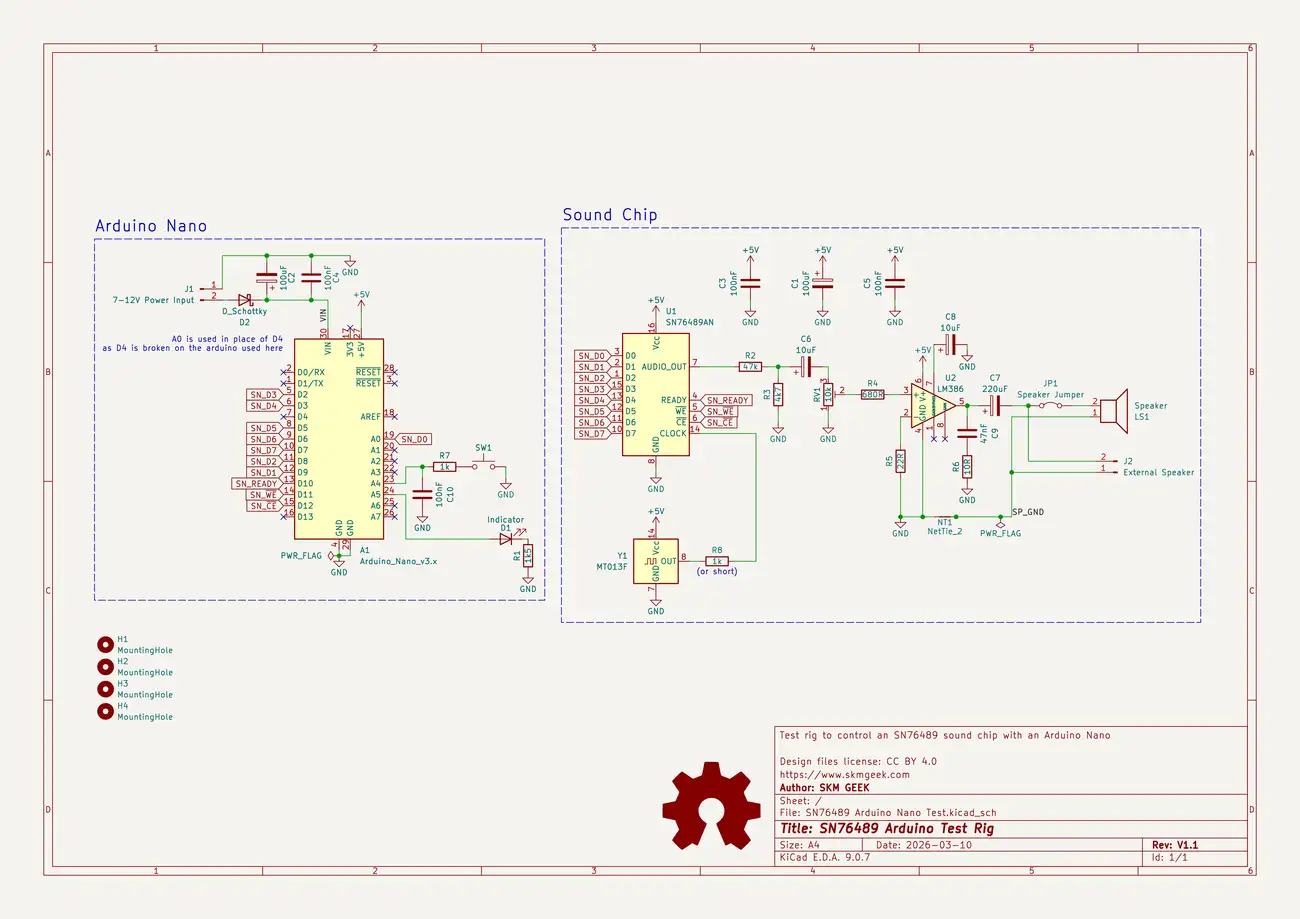Screen dimensions: 1300x919
Task: Click the 'Arduino Nano' section heading
Action: [x=151, y=226]
